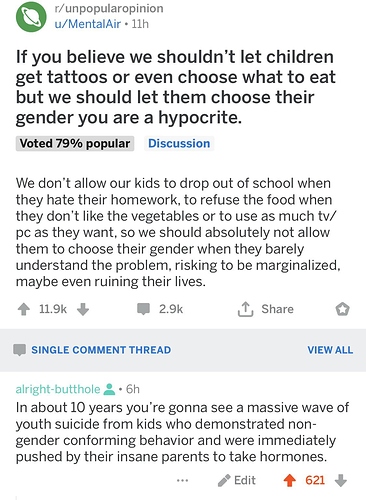This screenshot has width=366, height=500.
Task: Click the Voted 79% popular flair
Action: [x=75, y=143]
